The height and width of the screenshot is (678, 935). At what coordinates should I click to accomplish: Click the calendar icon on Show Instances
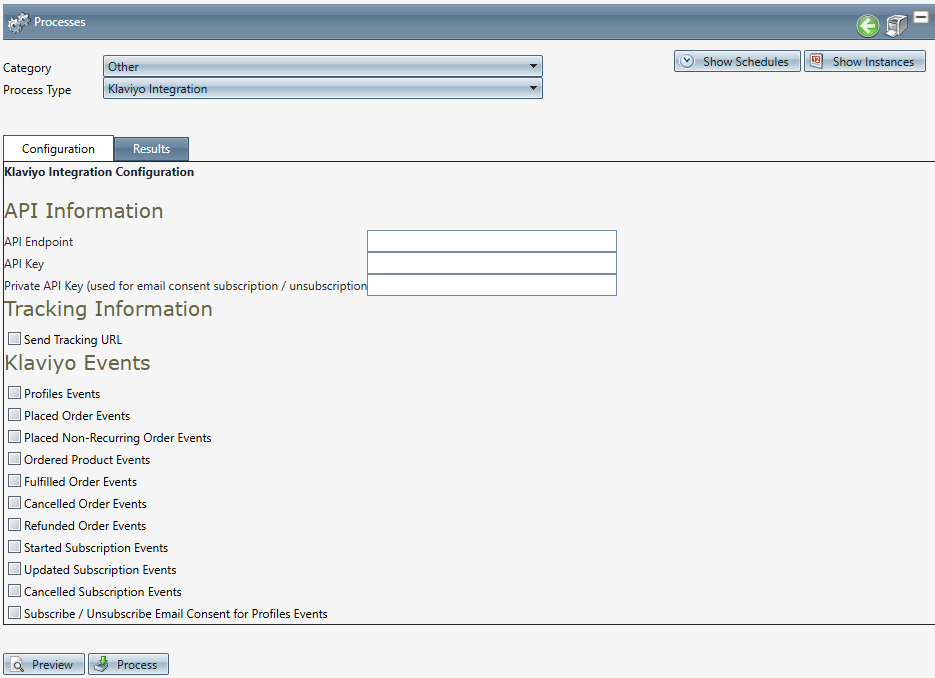(x=816, y=61)
